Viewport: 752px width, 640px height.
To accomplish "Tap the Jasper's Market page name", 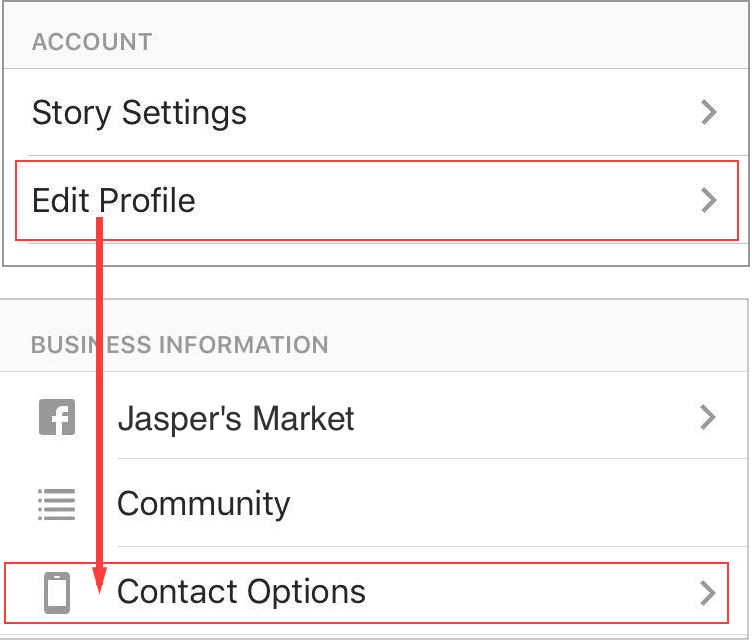I will pyautogui.click(x=236, y=418).
